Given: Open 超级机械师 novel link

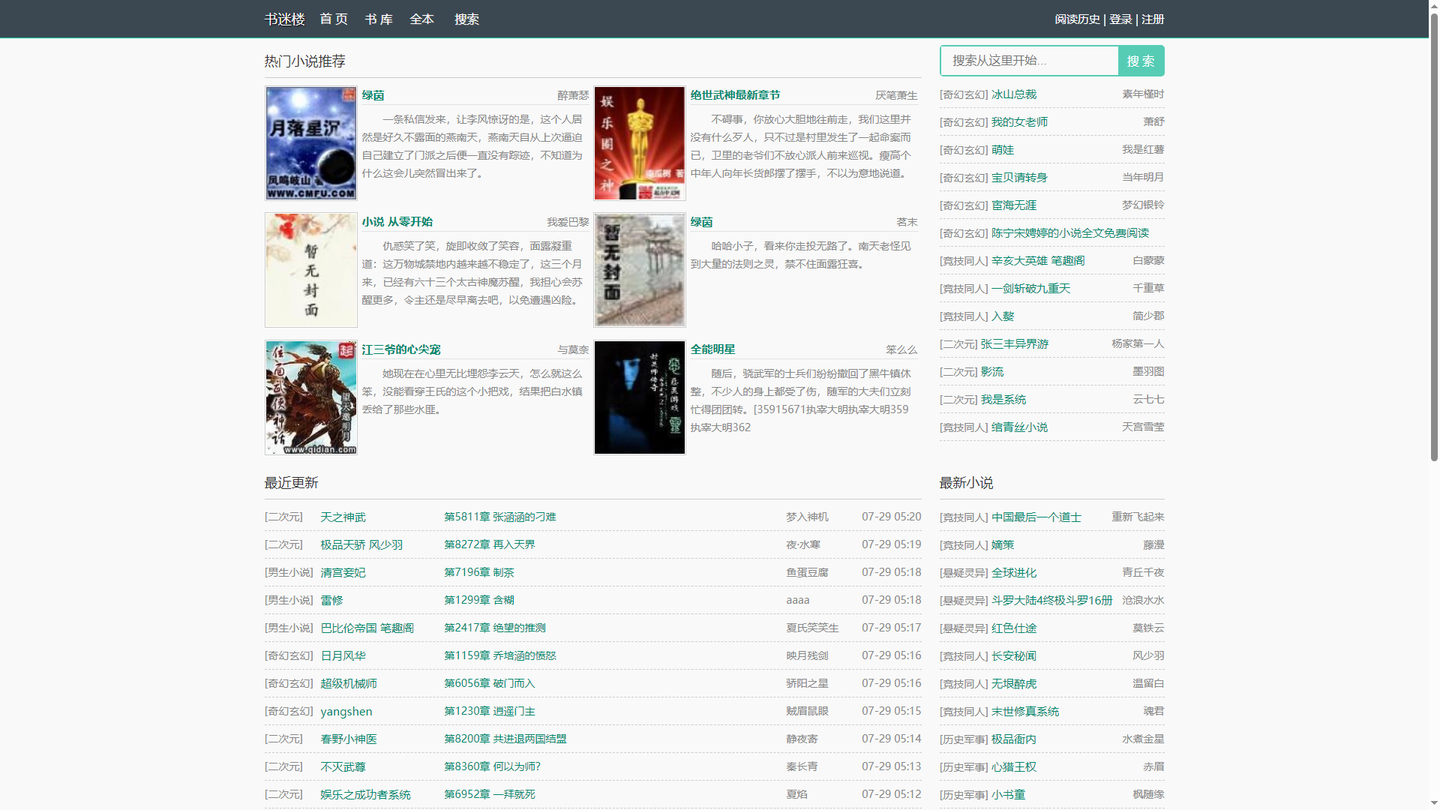Looking at the screenshot, I should coord(348,684).
